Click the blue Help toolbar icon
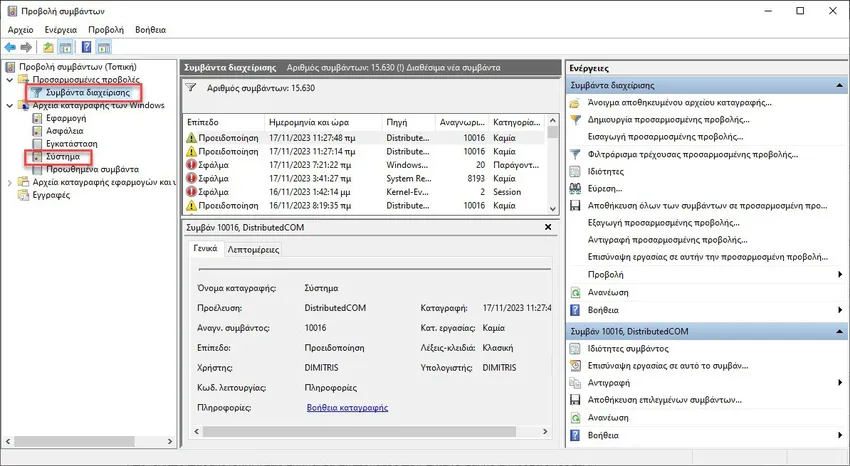The image size is (850, 466). pos(86,48)
